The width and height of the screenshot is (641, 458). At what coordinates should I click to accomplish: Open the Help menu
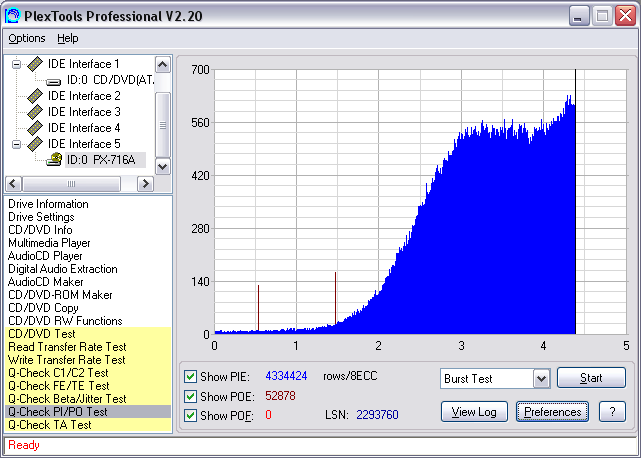pos(67,38)
